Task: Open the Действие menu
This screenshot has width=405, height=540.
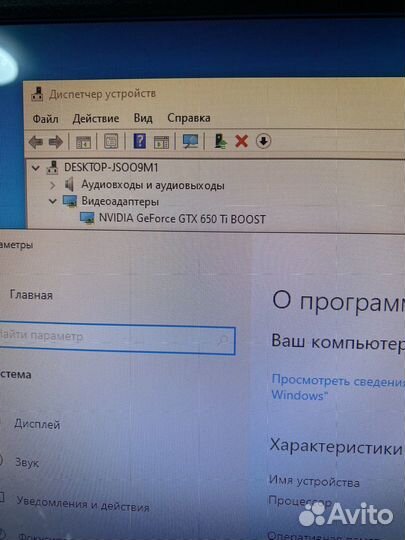Action: (96, 119)
